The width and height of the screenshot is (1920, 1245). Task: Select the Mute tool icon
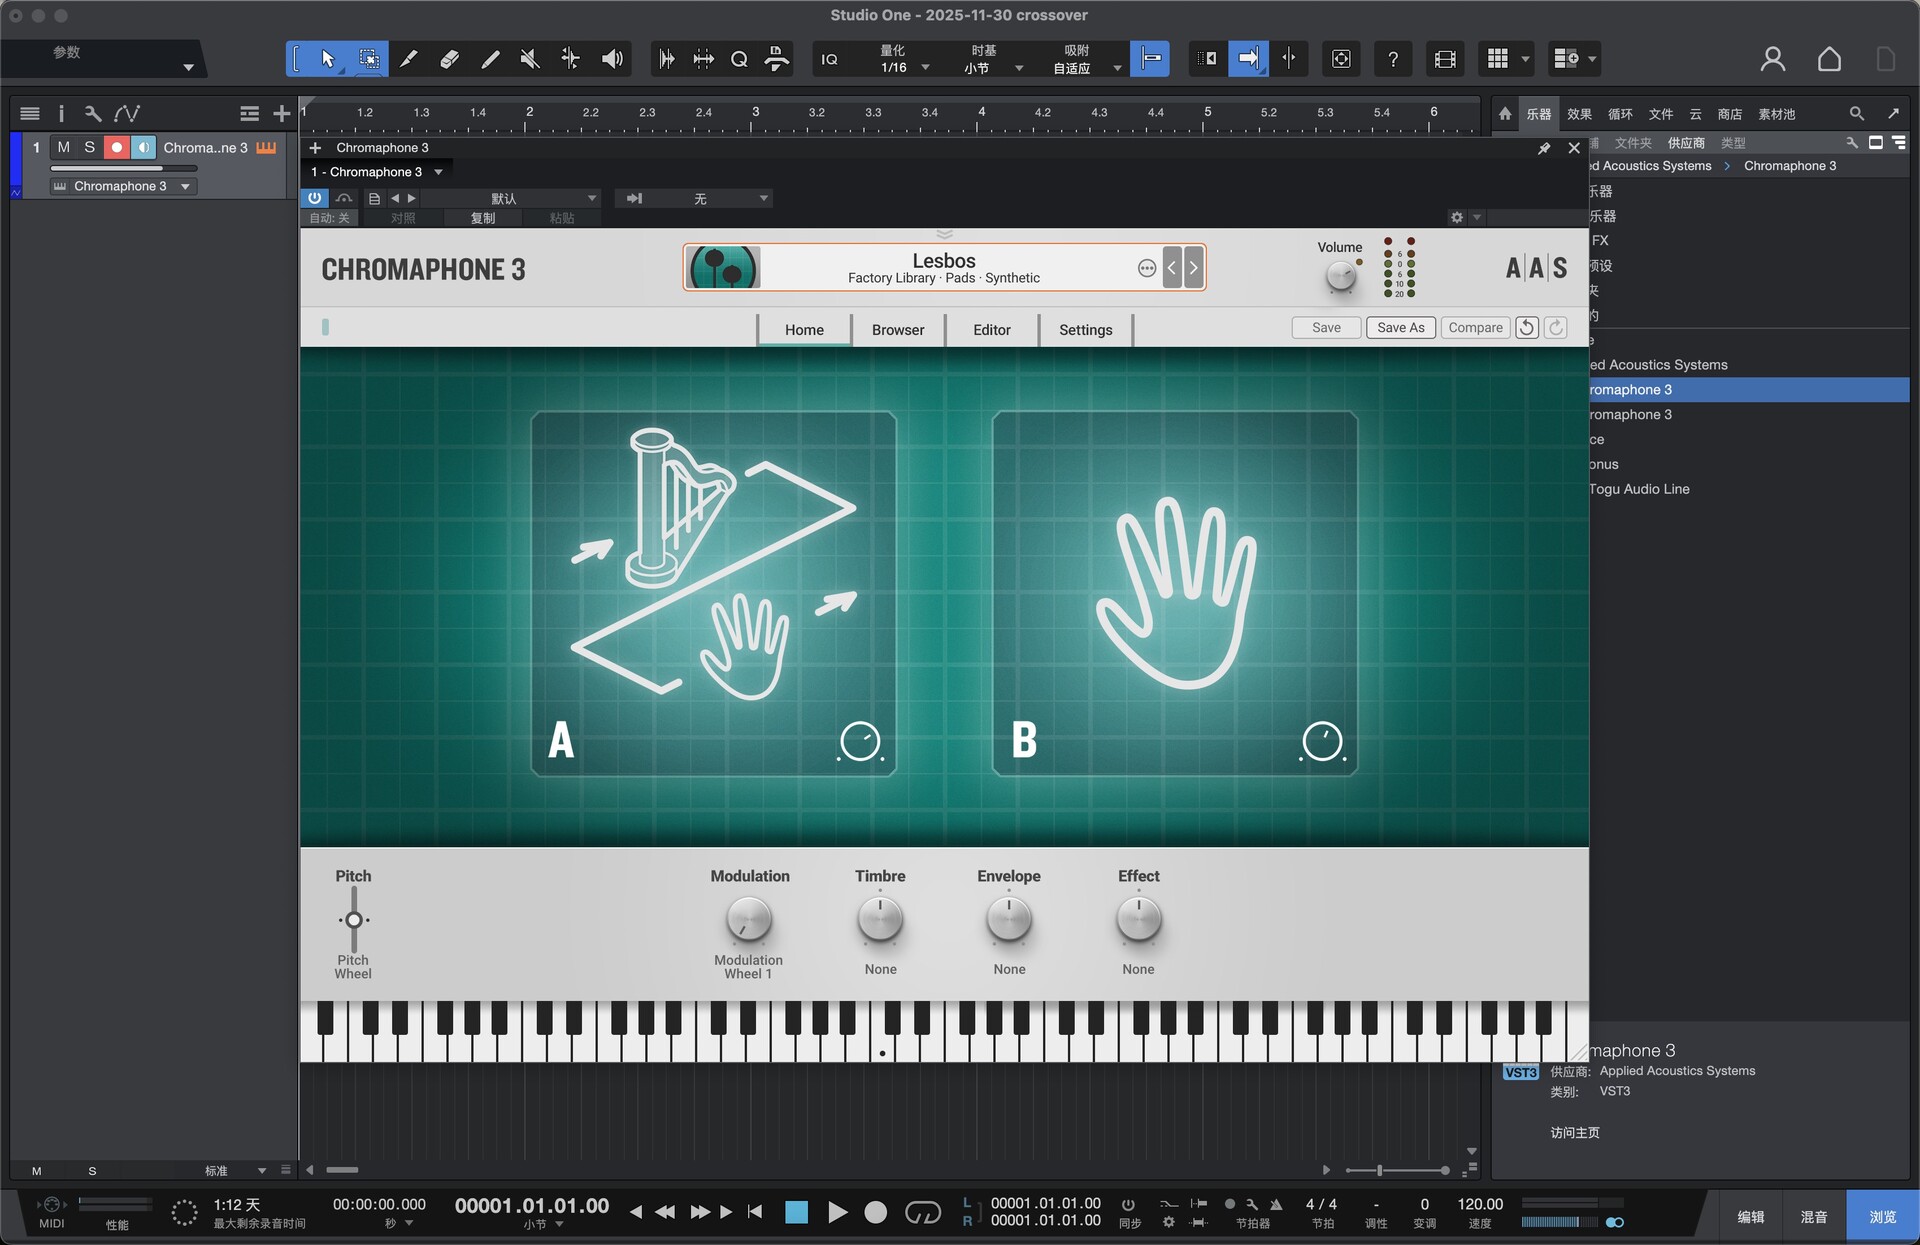[x=530, y=59]
